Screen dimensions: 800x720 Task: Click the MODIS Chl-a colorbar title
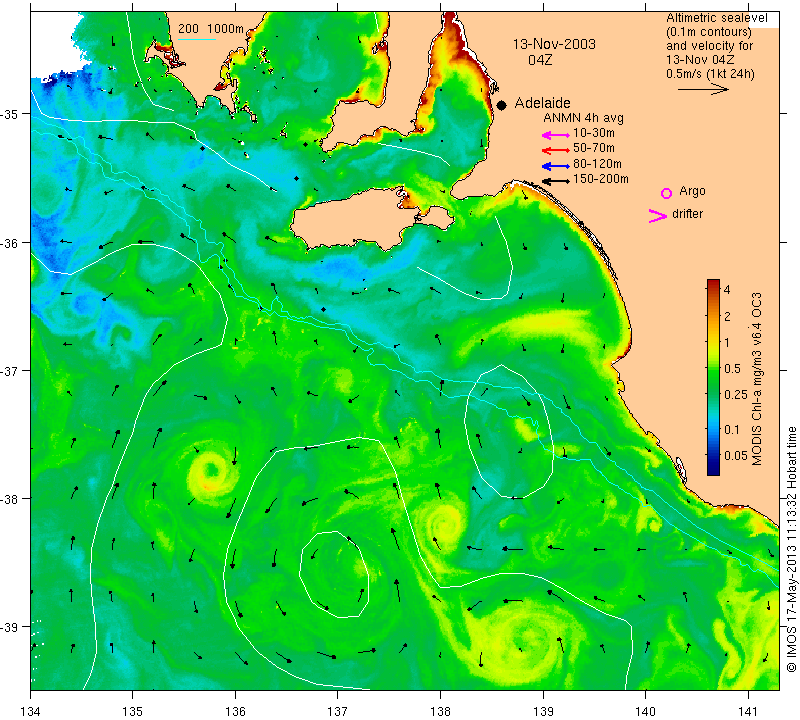pyautogui.click(x=757, y=379)
